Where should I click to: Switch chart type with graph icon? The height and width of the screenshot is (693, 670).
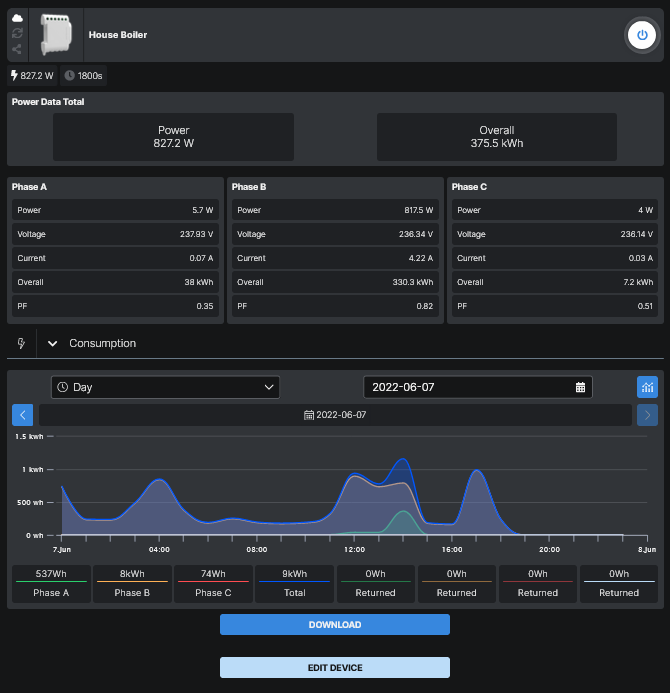[x=647, y=387]
